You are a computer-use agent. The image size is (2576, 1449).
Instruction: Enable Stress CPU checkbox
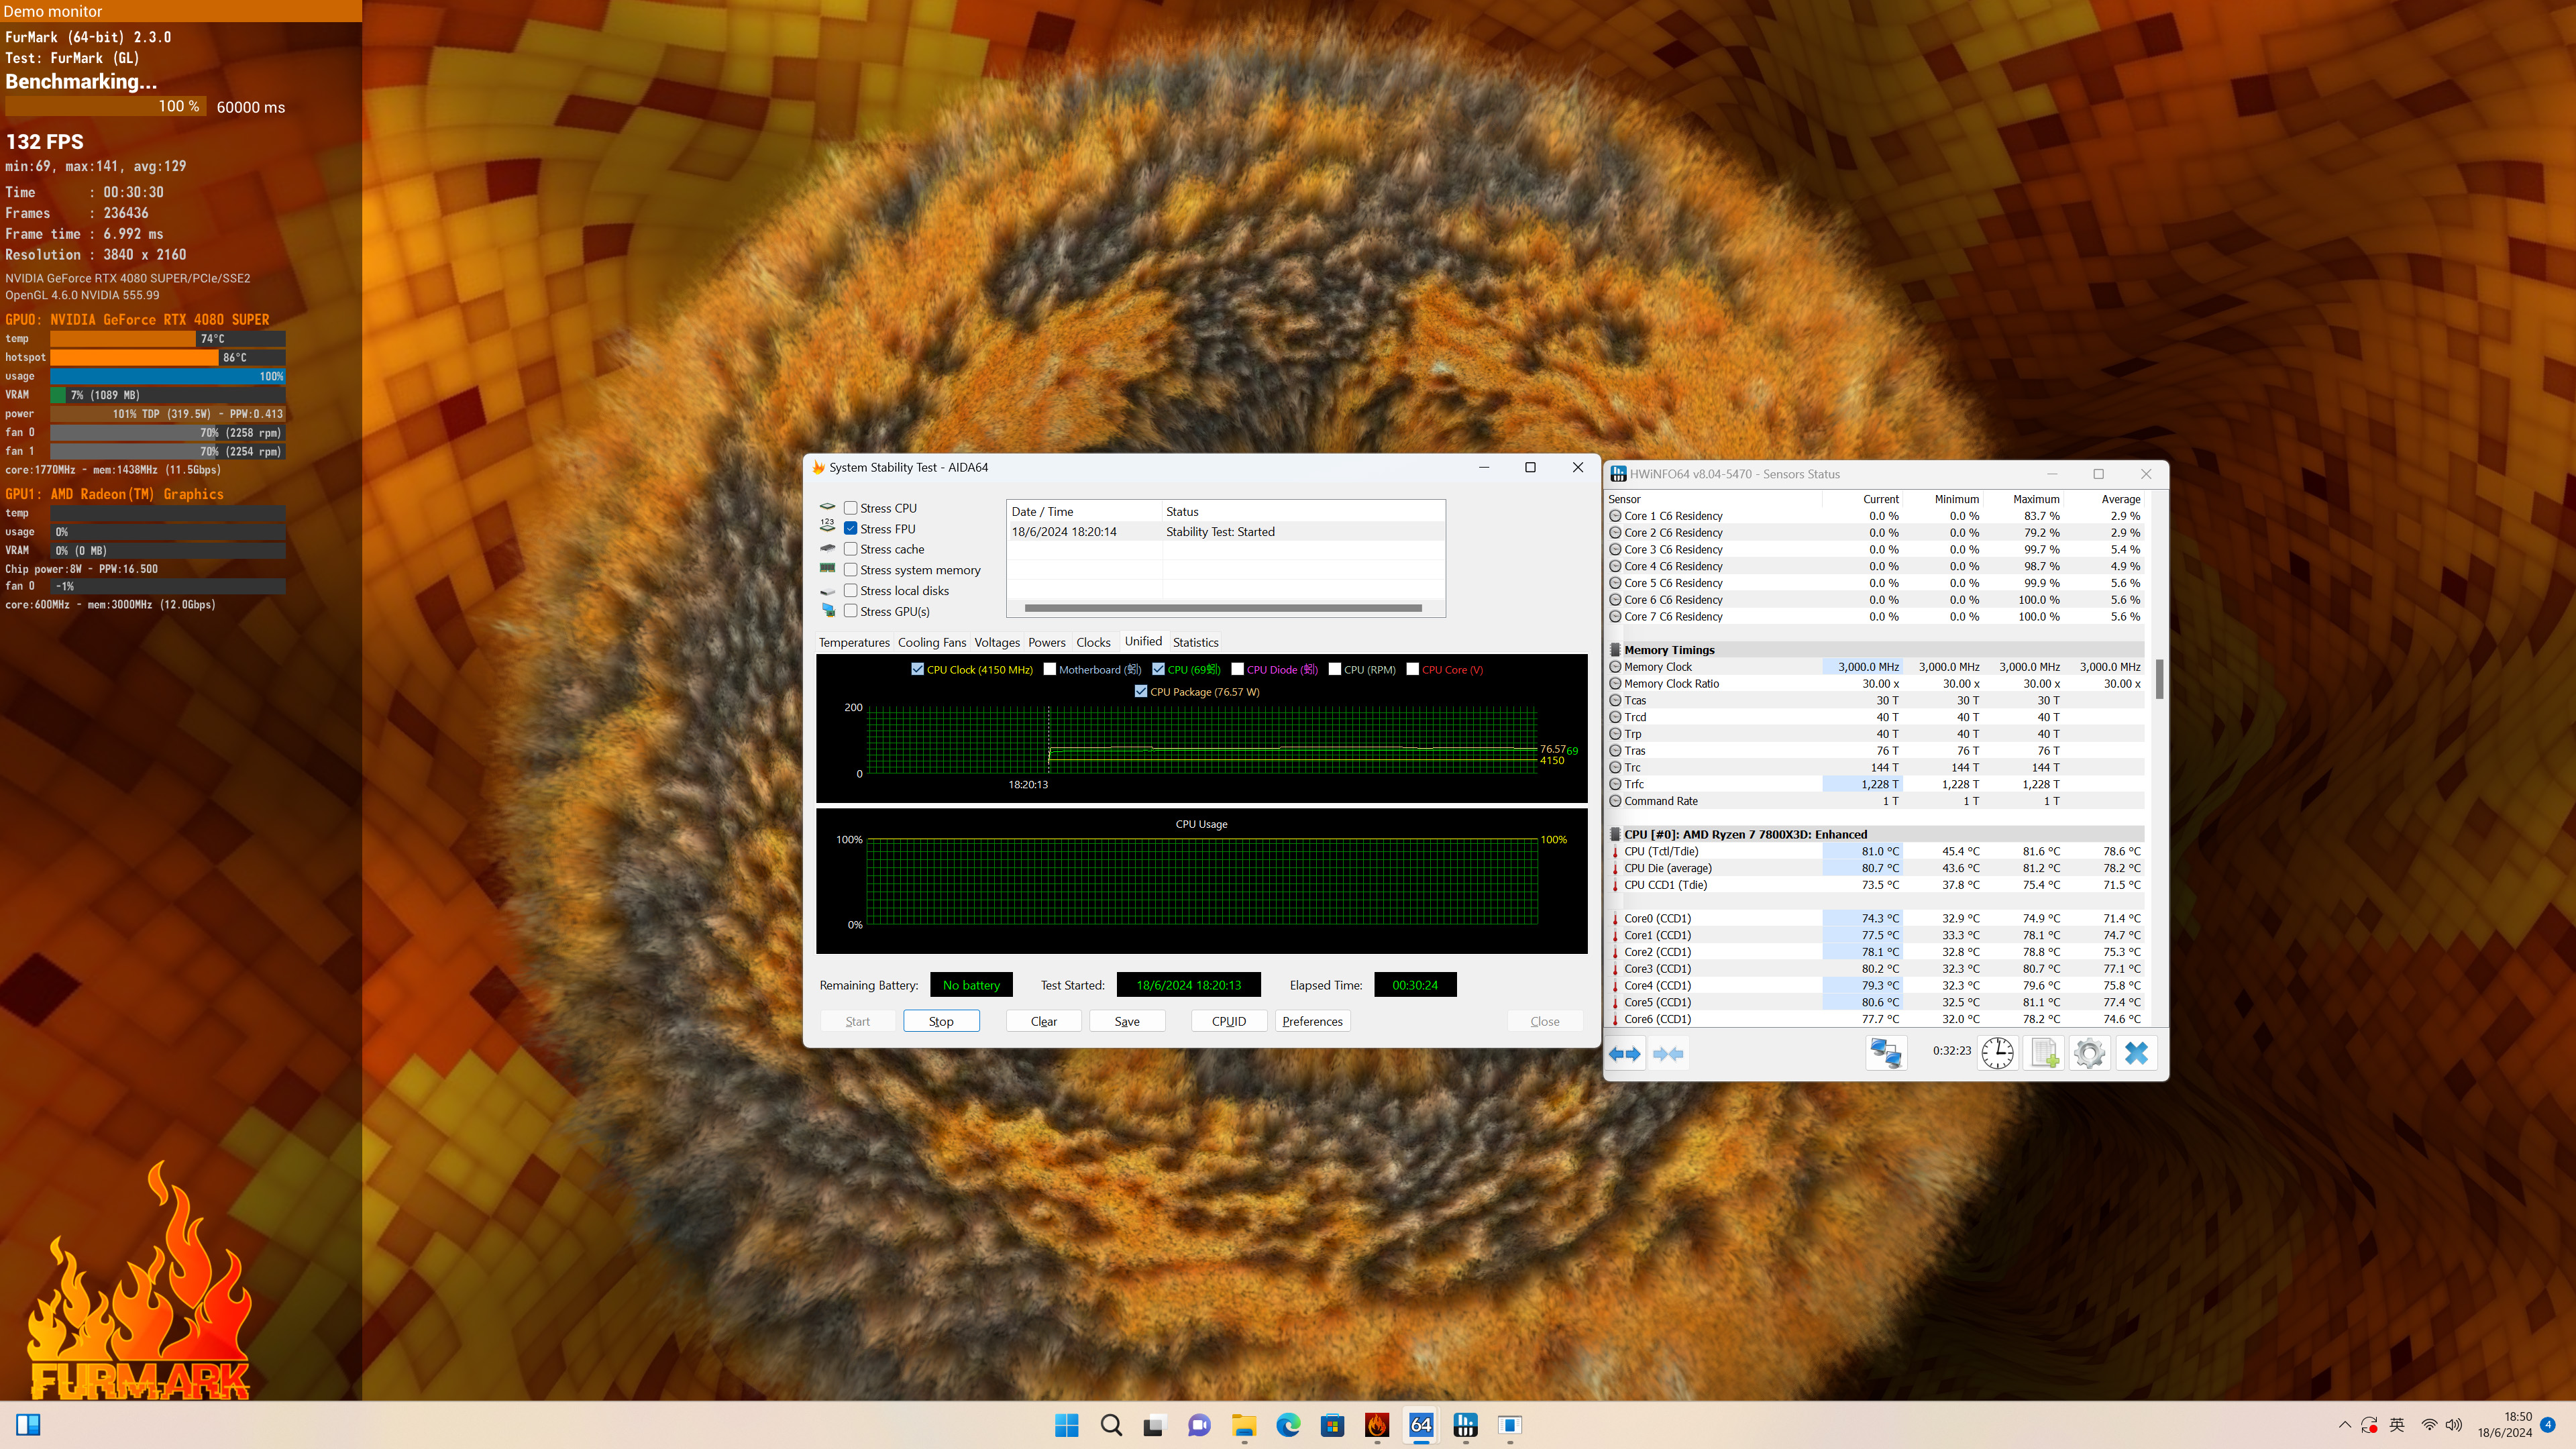(x=850, y=508)
